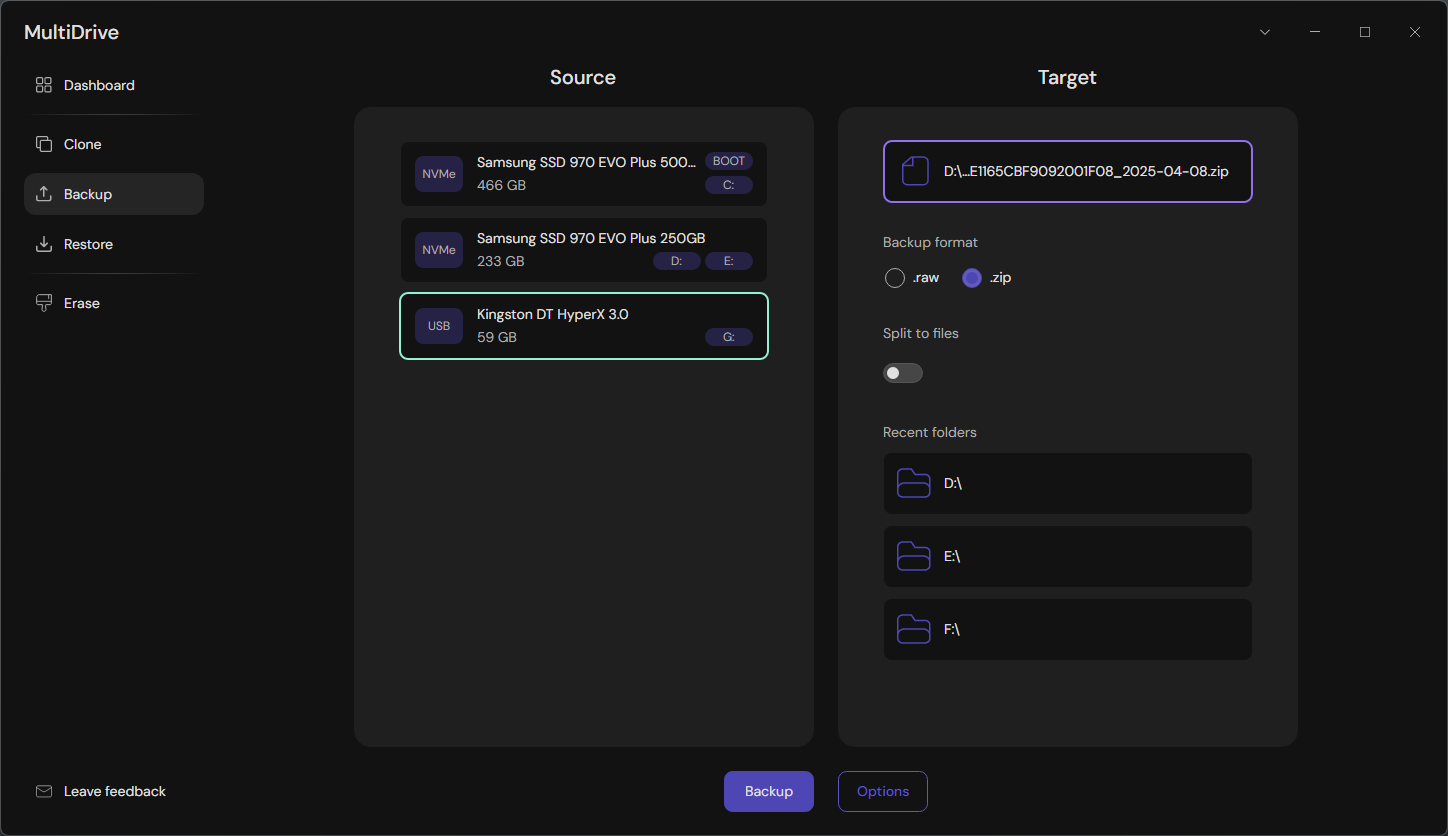Click the Clone icon in sidebar
The height and width of the screenshot is (836, 1448).
pos(43,143)
